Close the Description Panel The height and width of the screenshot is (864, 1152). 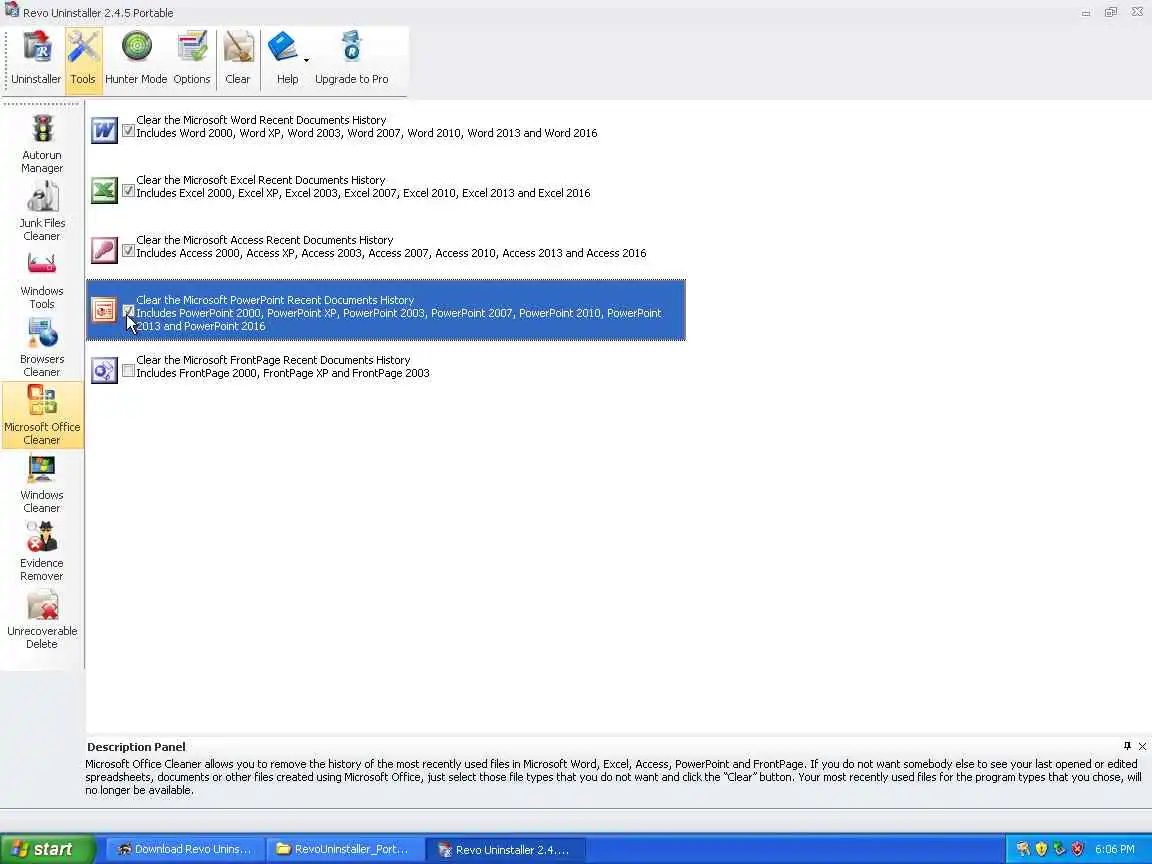(x=1142, y=746)
